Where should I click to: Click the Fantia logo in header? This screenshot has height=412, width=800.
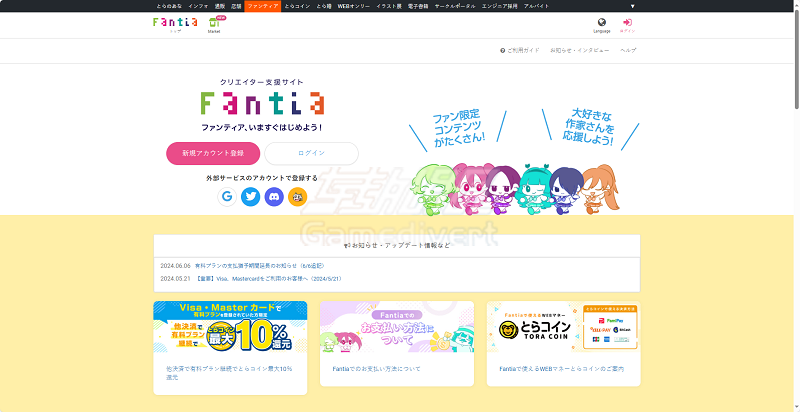click(168, 22)
